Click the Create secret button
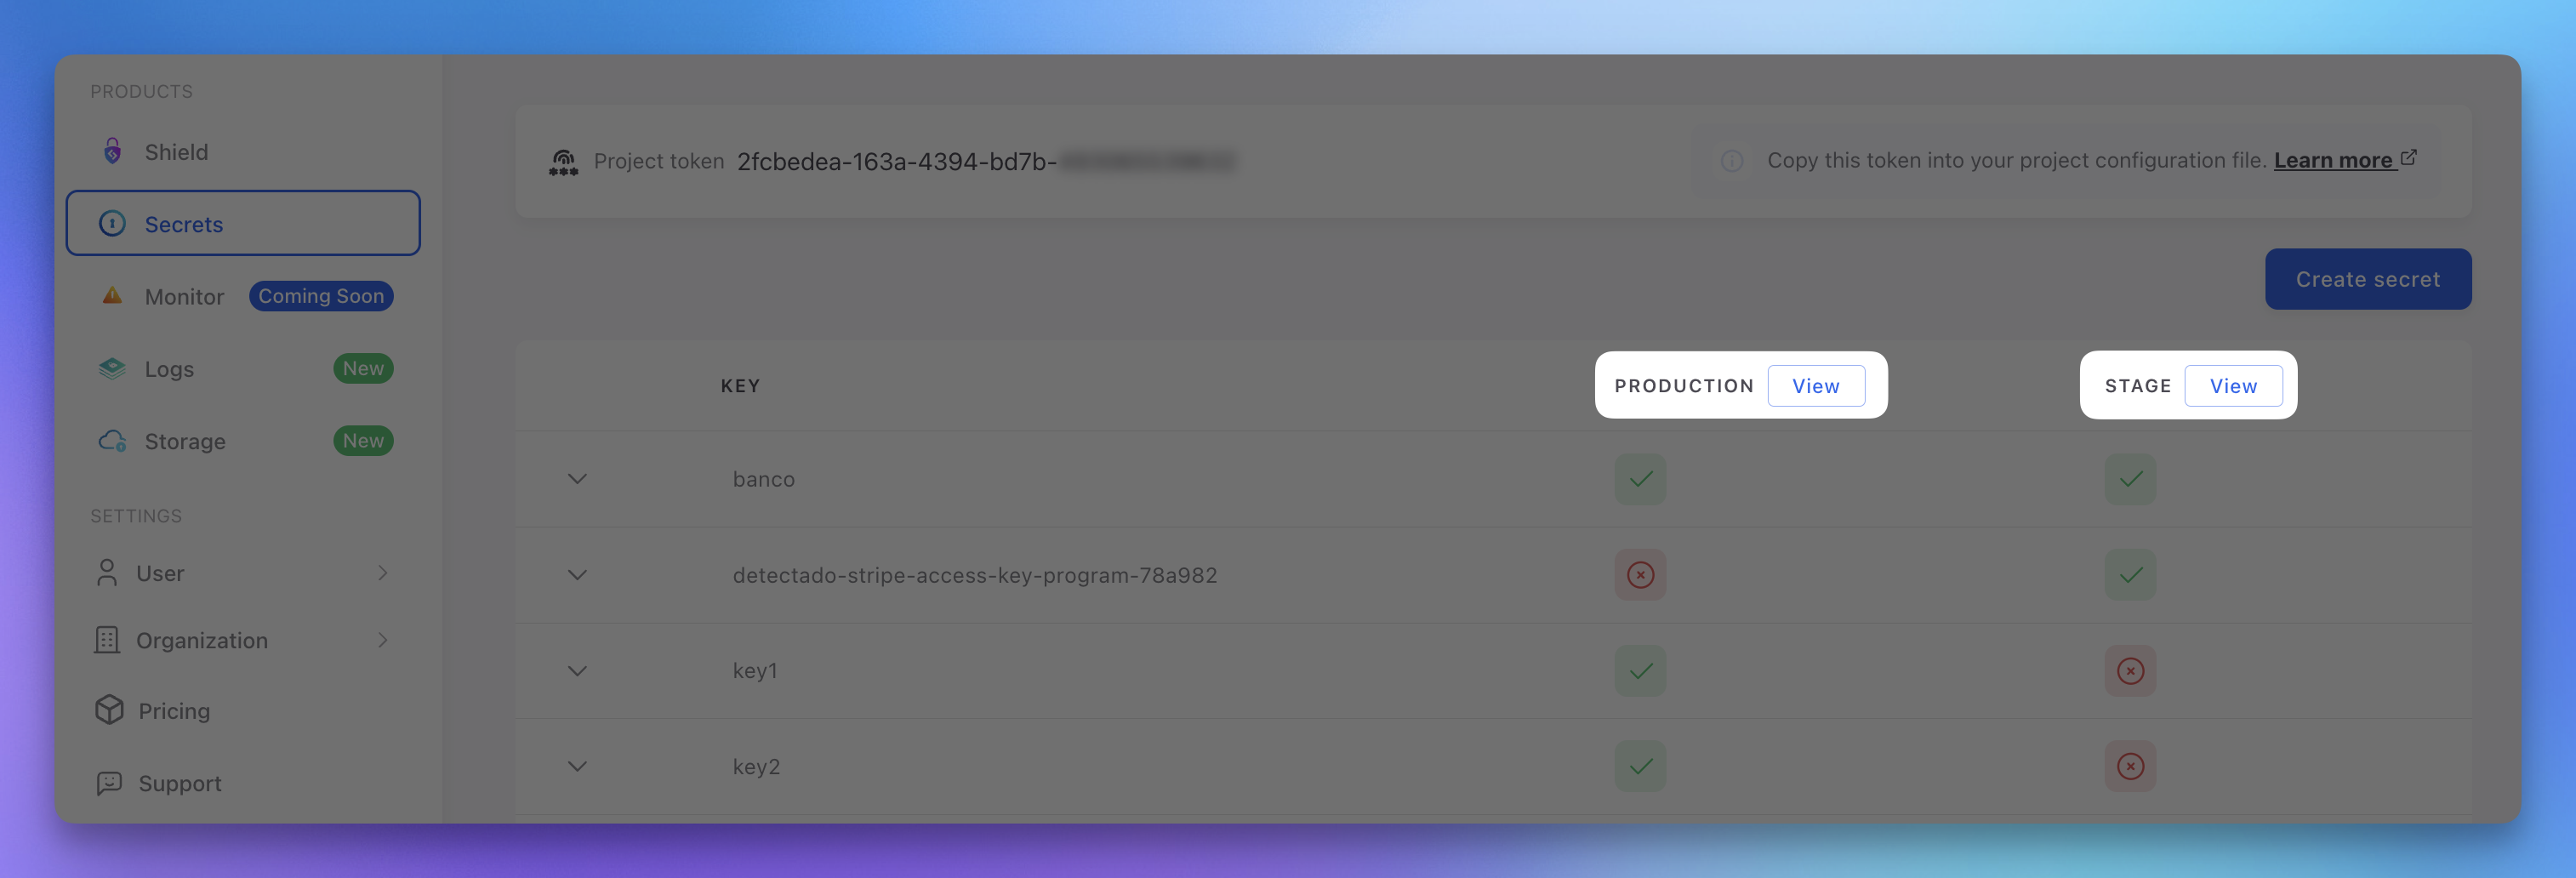2576x878 pixels. coord(2367,279)
